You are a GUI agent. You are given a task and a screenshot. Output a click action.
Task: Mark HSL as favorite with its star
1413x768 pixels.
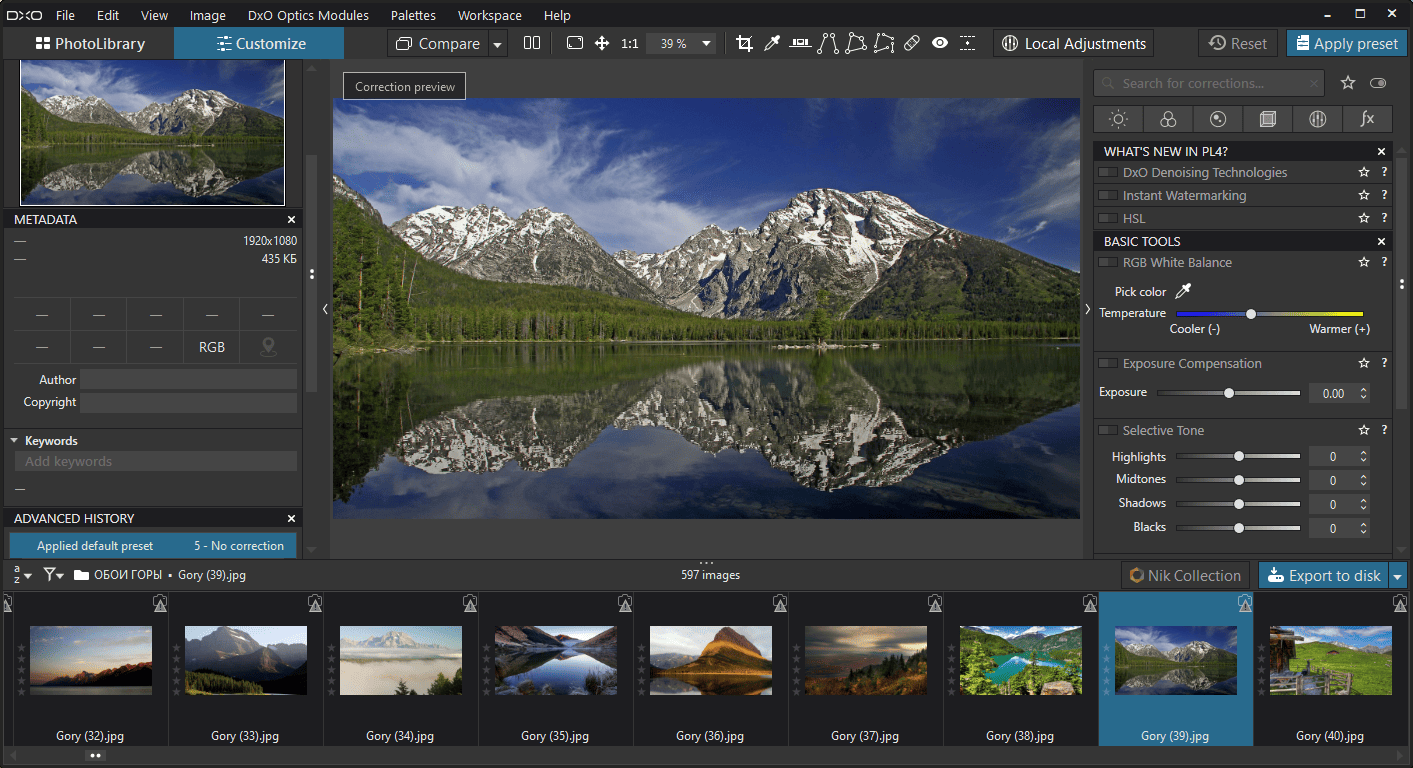pyautogui.click(x=1364, y=219)
